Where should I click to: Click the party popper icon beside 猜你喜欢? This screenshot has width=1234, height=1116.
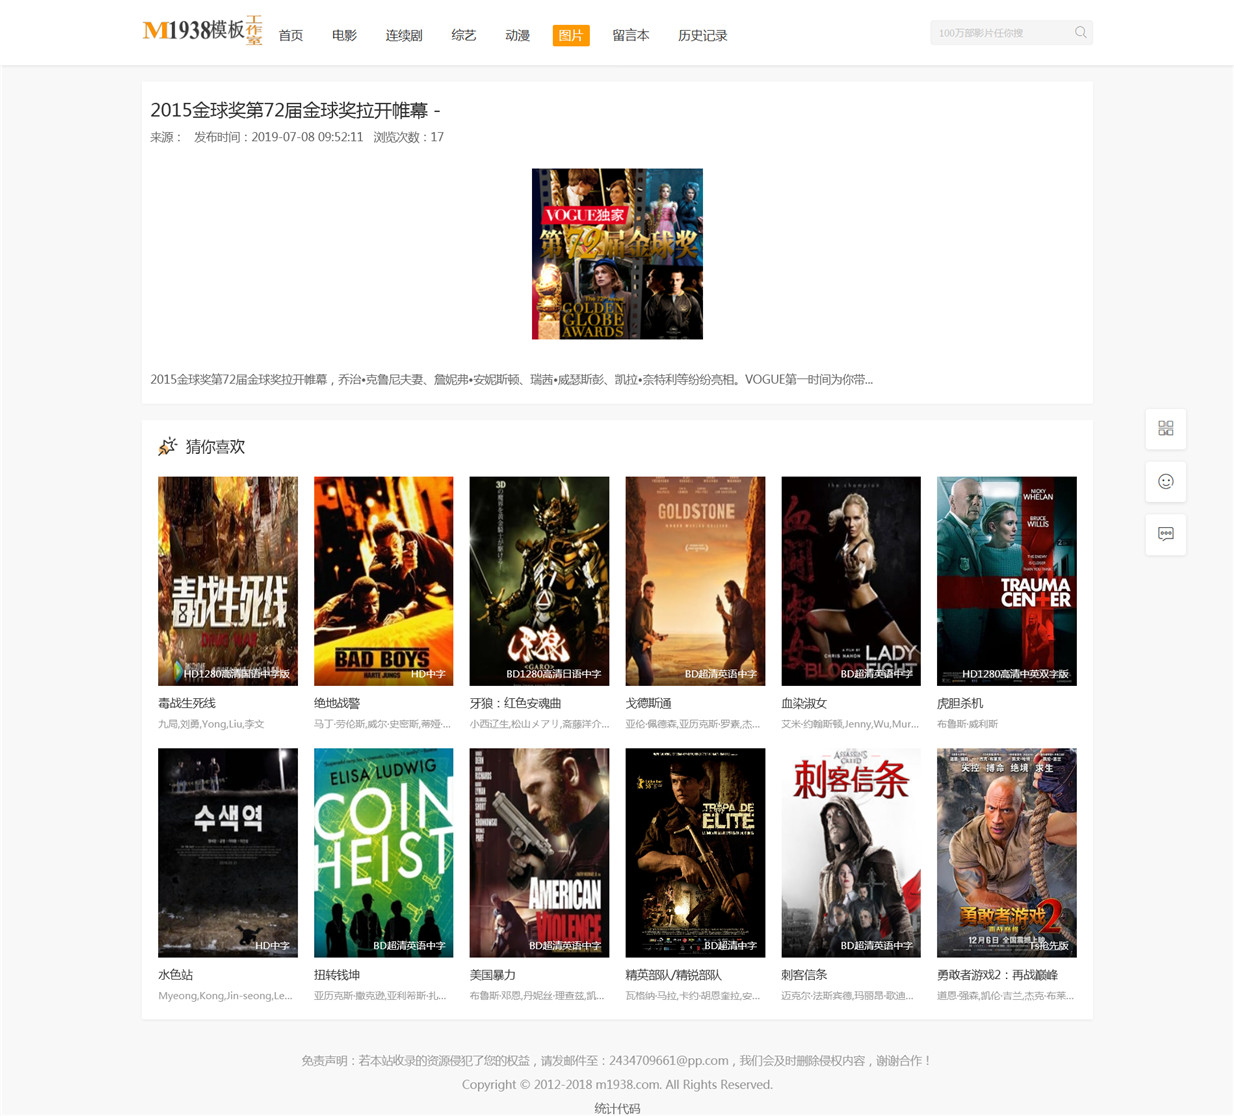pyautogui.click(x=167, y=446)
